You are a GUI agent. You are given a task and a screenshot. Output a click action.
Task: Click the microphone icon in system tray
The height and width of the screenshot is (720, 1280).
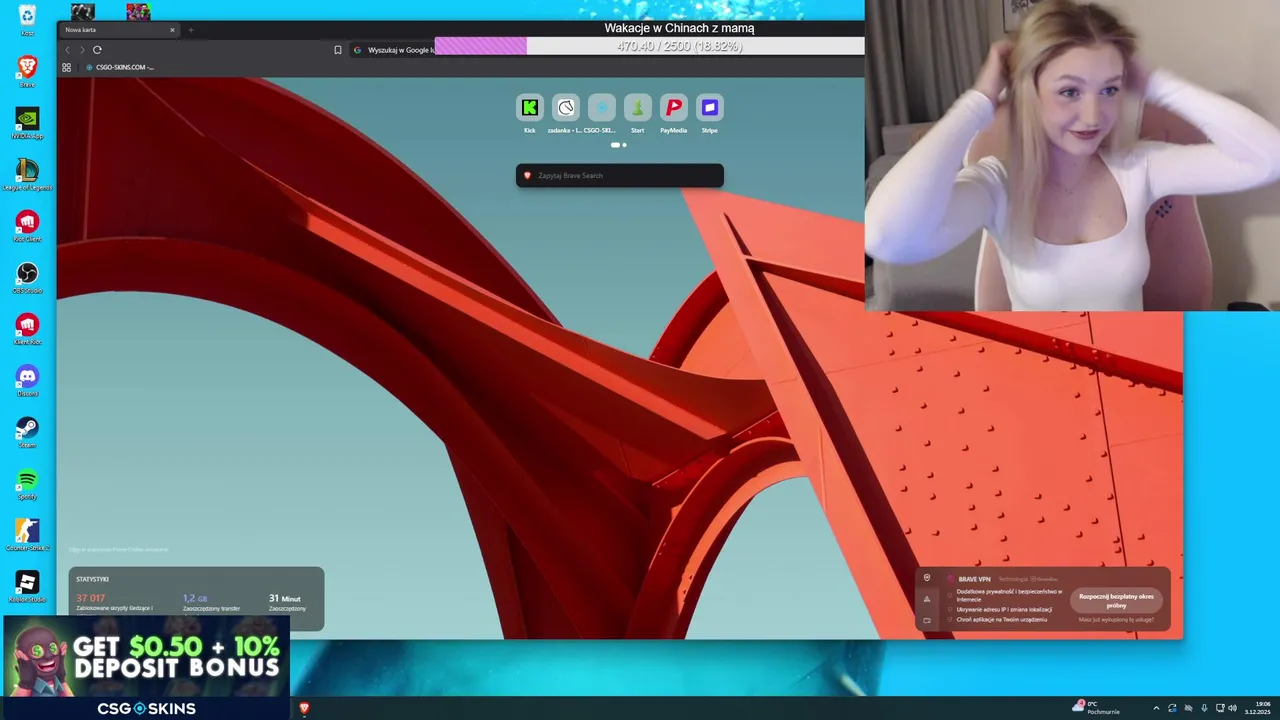(1204, 708)
